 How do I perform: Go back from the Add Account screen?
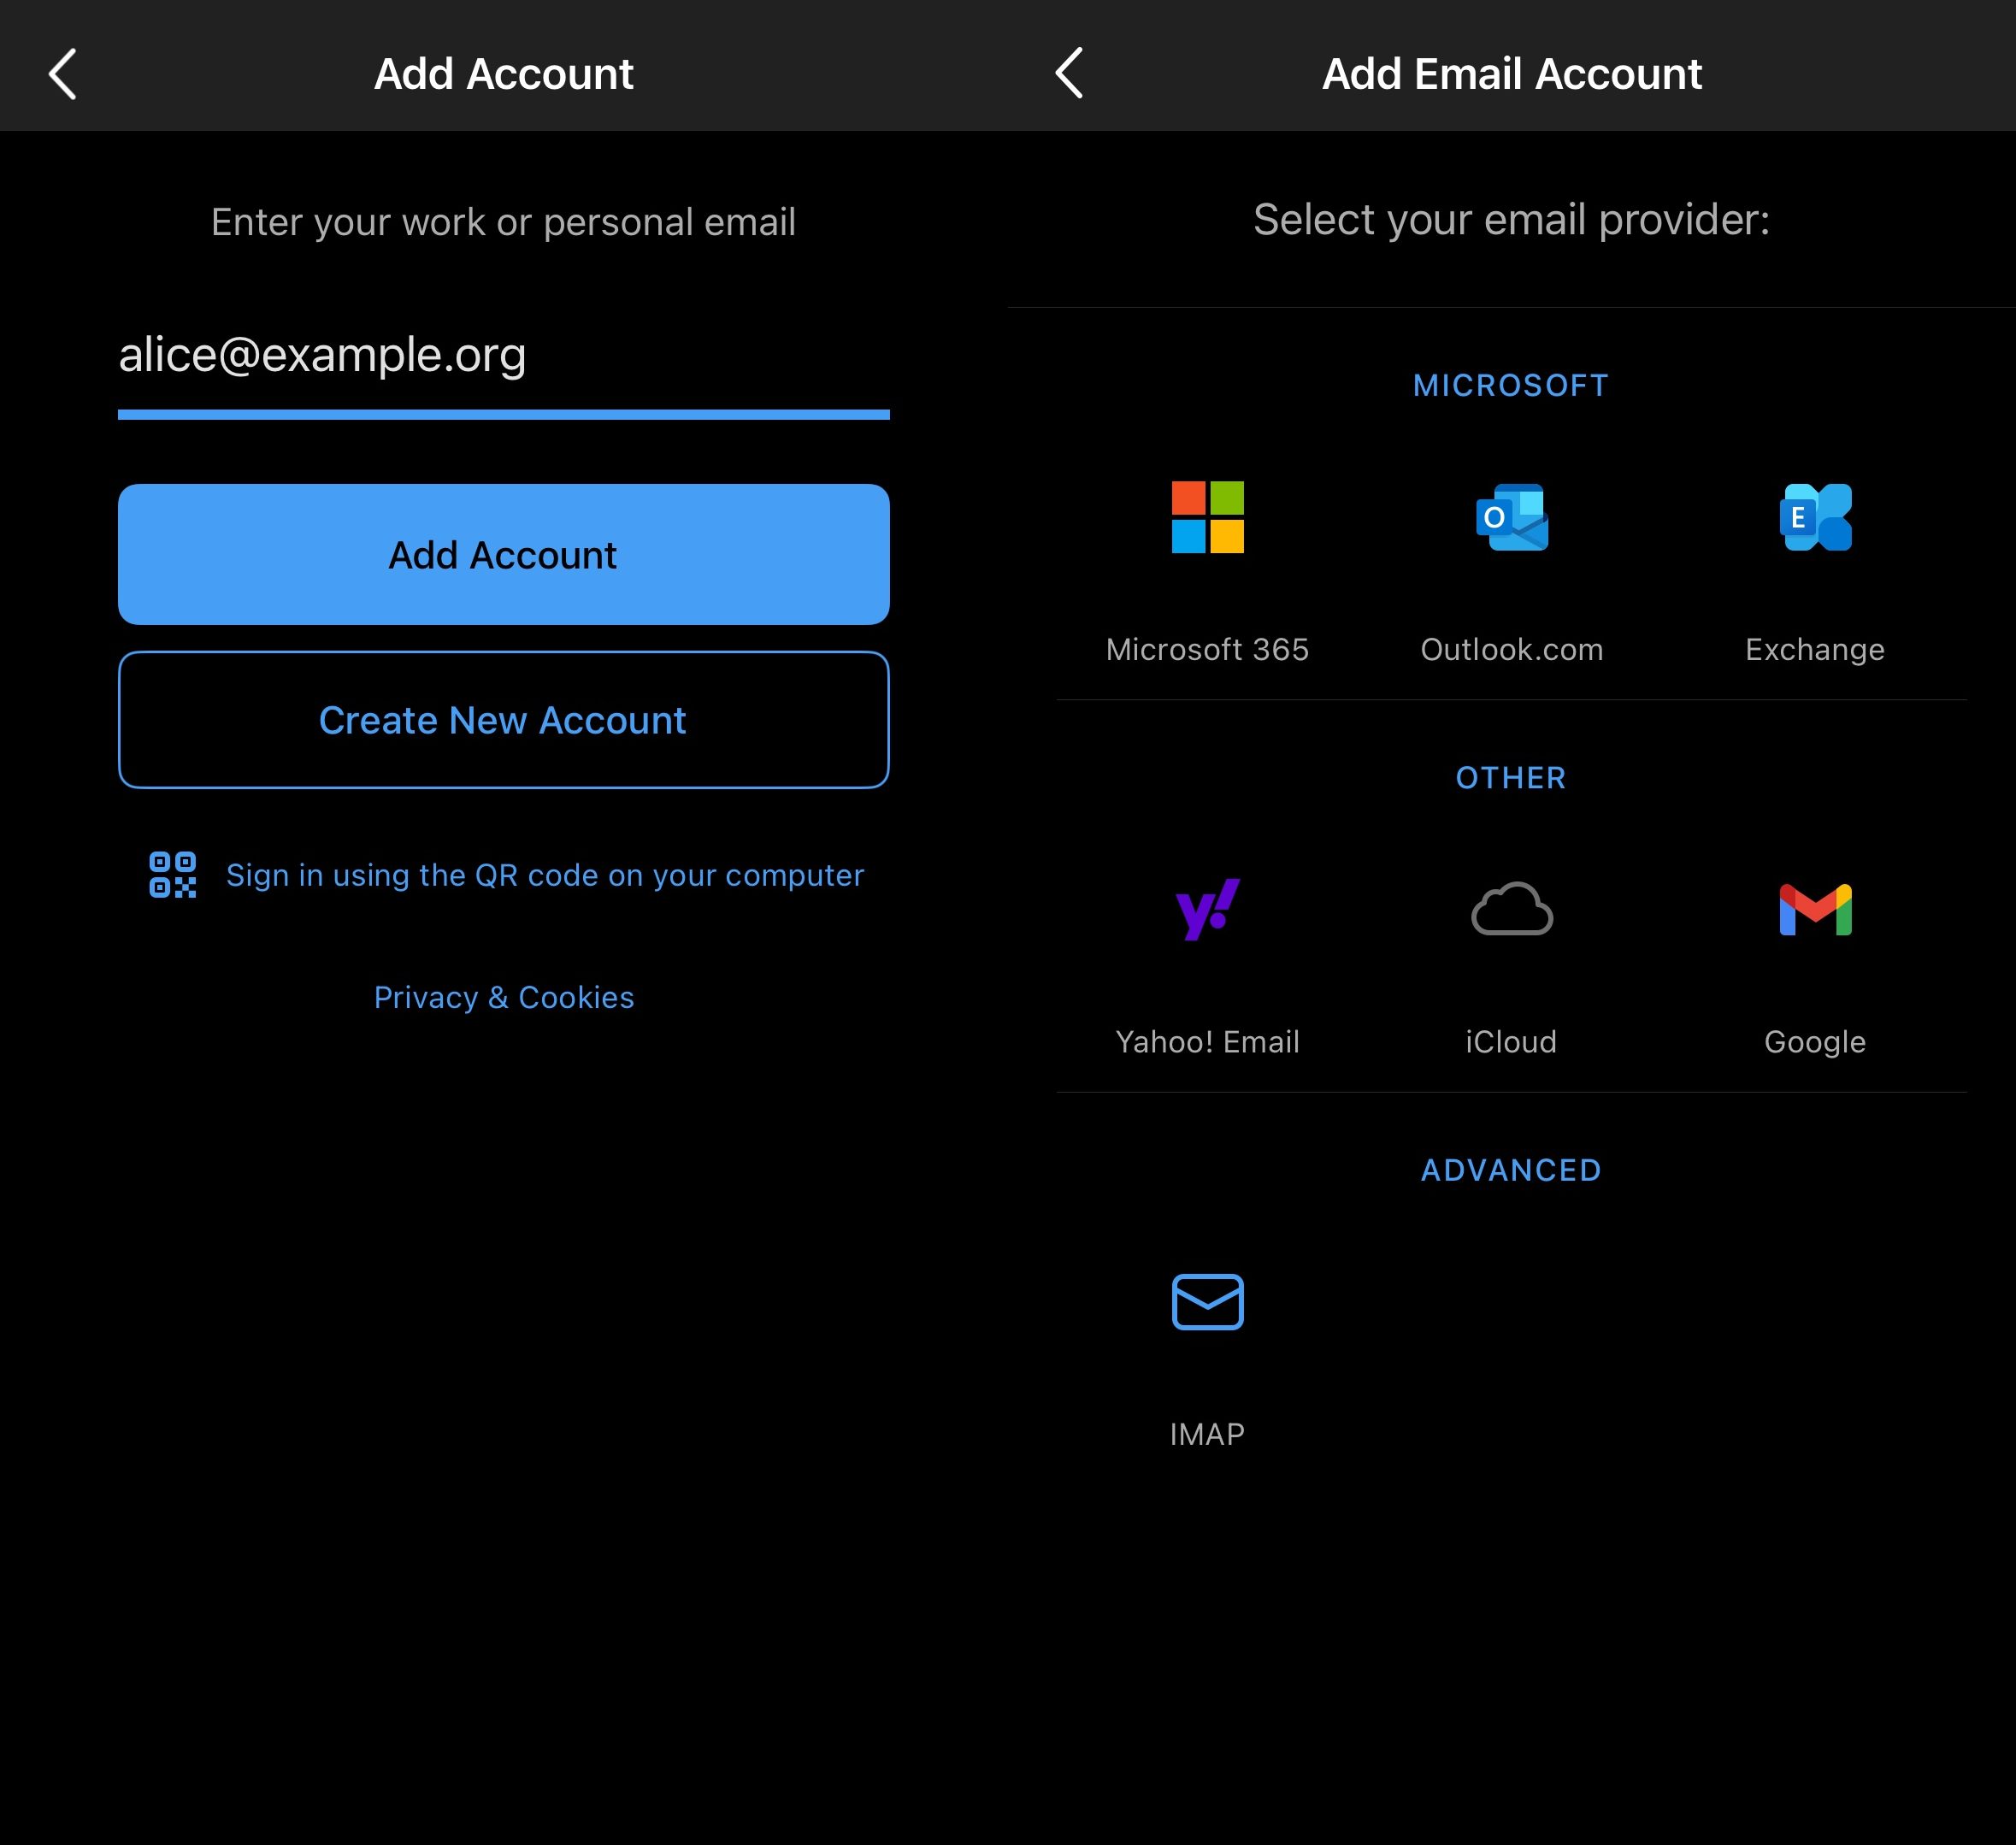point(63,74)
